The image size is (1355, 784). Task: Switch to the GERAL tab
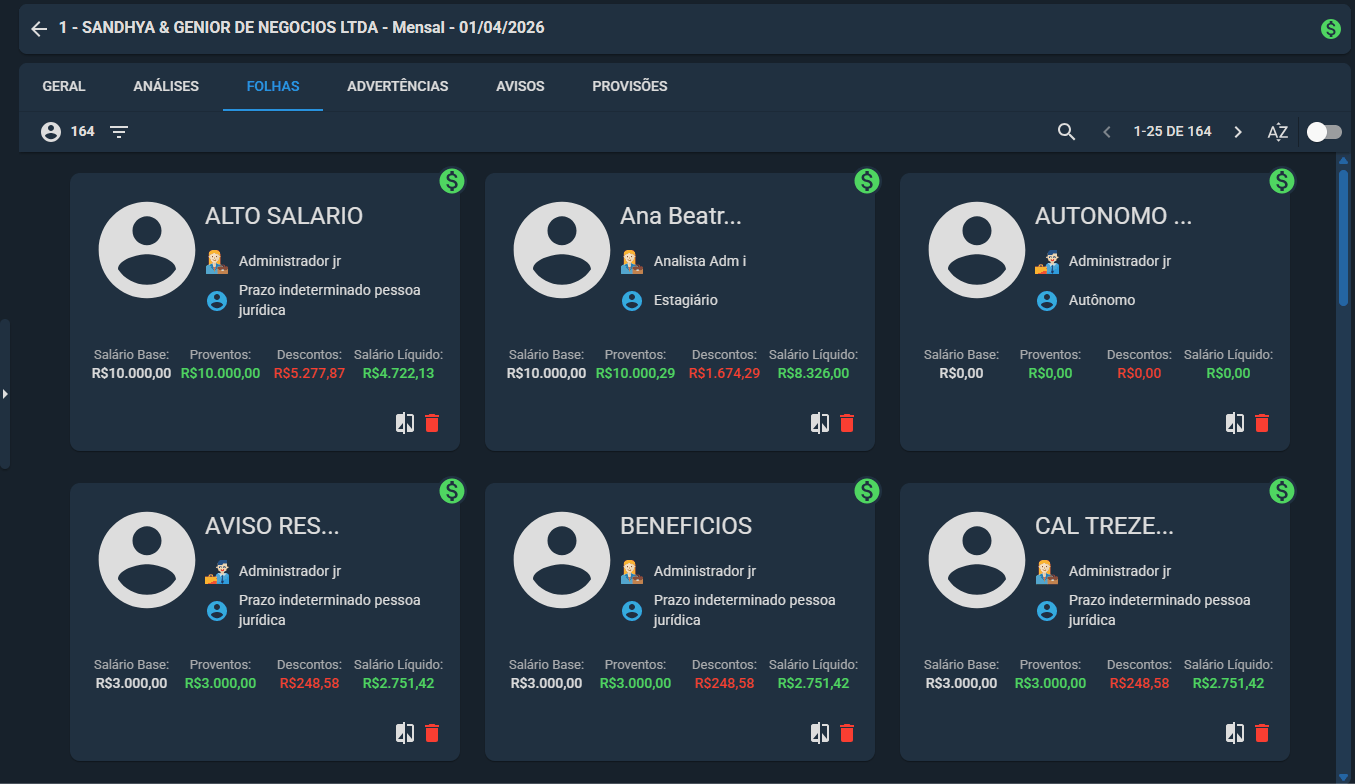(x=64, y=86)
